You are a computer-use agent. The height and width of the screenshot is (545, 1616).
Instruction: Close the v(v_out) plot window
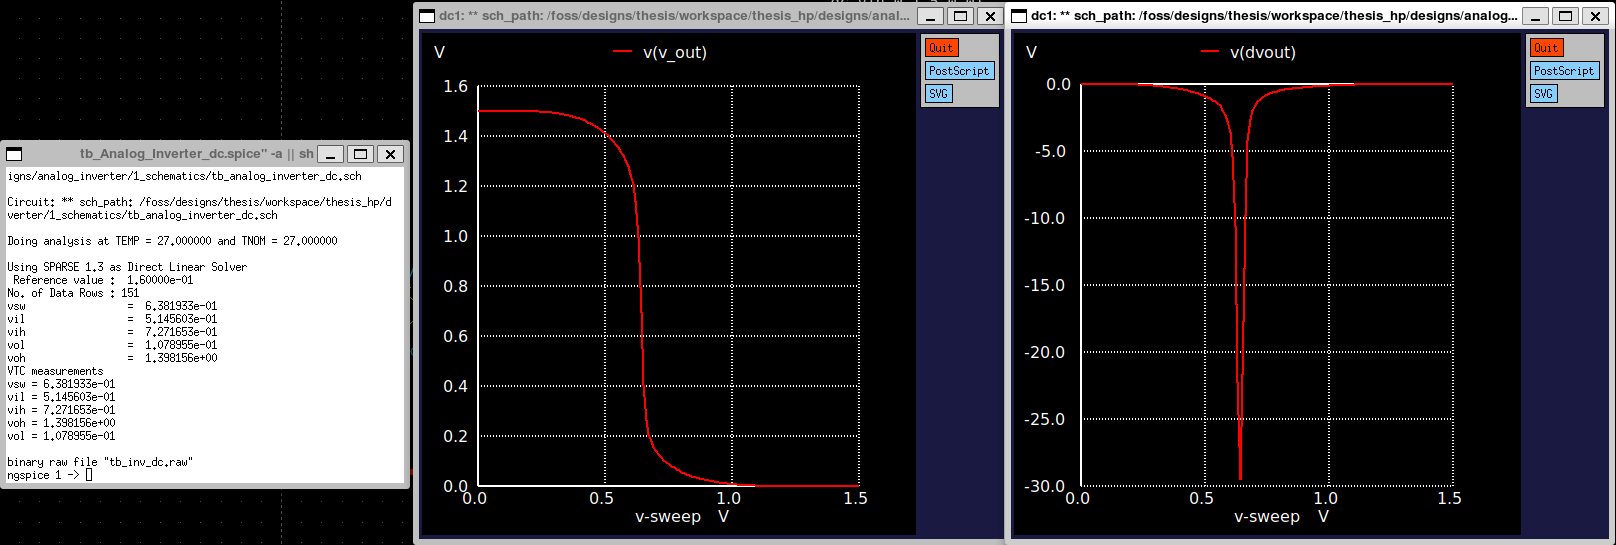990,16
